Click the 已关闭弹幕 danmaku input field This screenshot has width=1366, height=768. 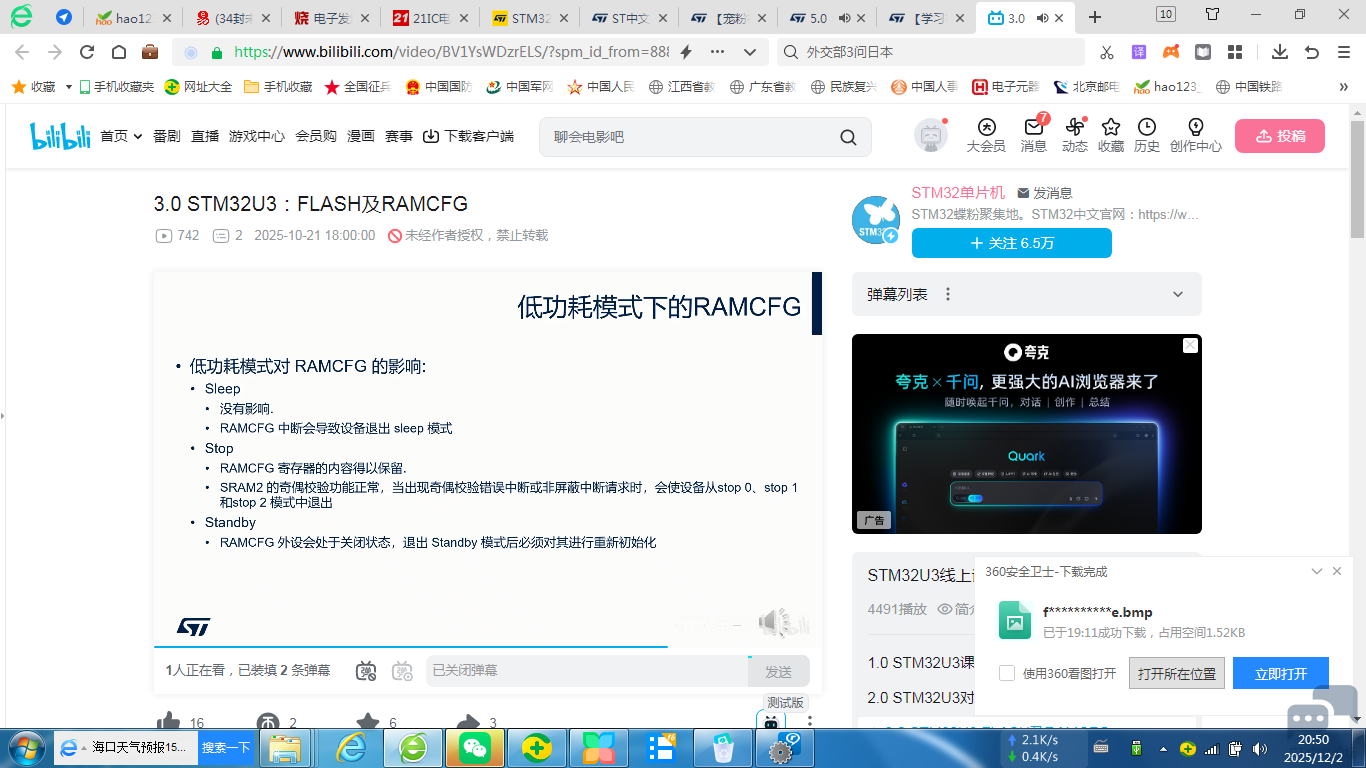point(586,670)
